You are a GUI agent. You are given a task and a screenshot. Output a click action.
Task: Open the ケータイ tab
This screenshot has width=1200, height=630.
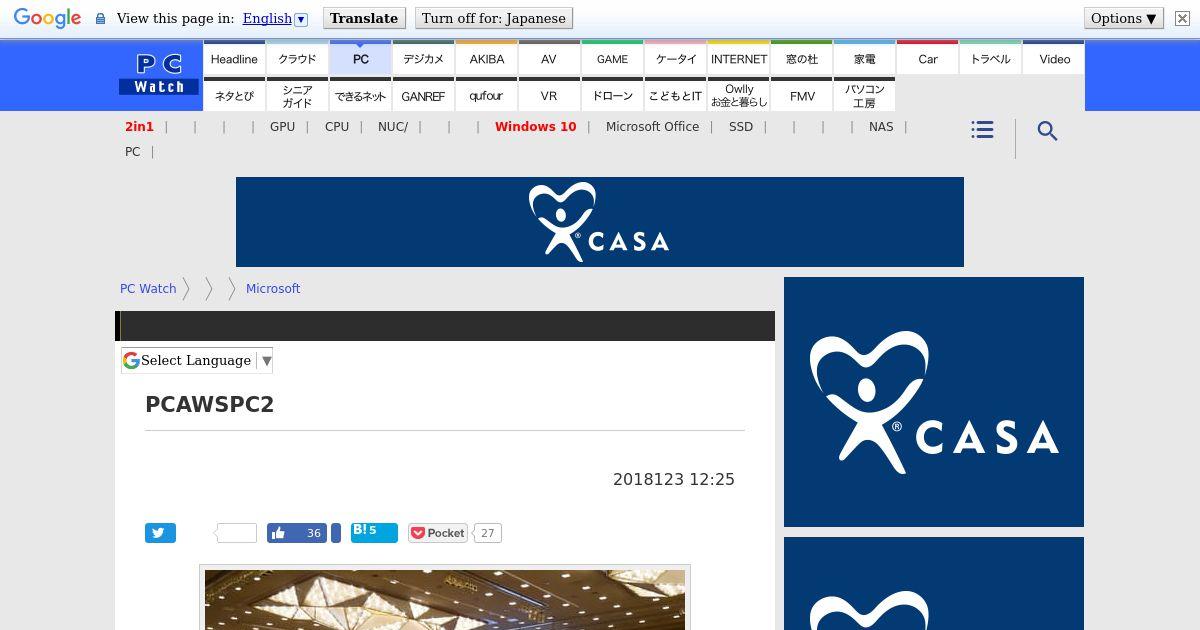(675, 59)
